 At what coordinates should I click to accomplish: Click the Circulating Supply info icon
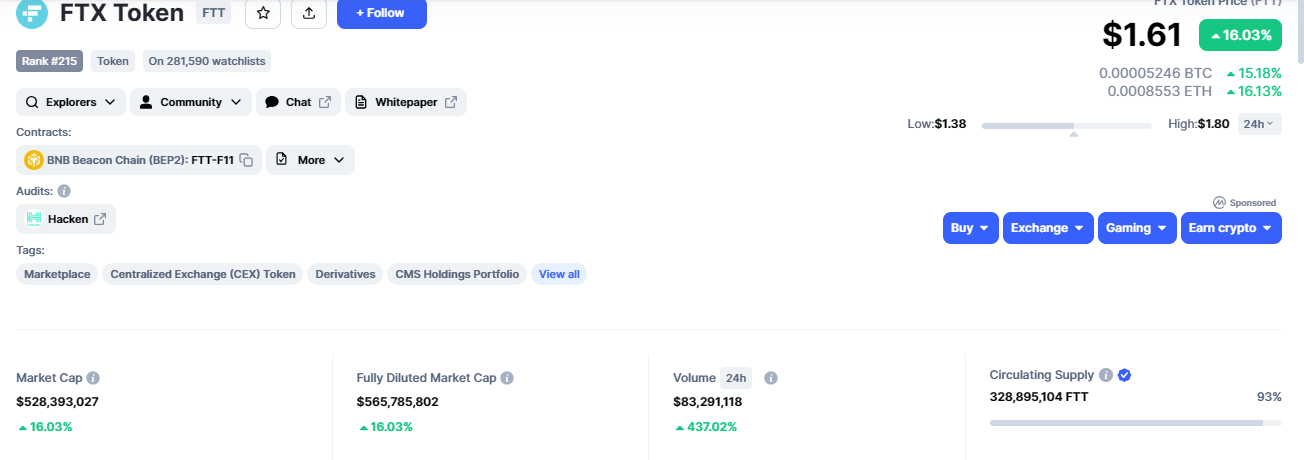tap(1106, 375)
